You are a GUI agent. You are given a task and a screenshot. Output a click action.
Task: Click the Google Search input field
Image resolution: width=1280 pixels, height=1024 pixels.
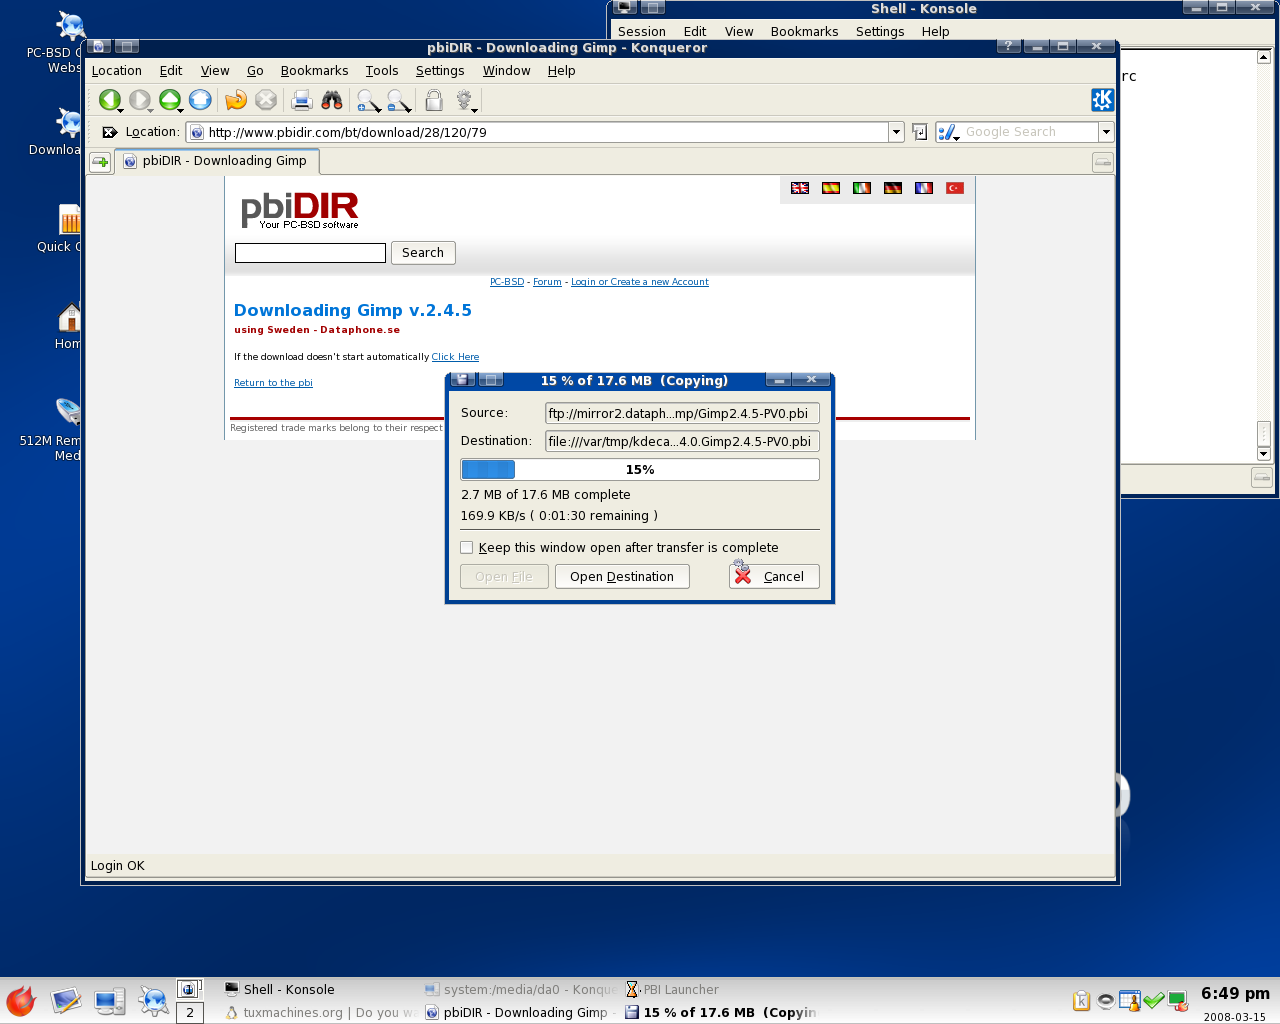(x=1030, y=132)
